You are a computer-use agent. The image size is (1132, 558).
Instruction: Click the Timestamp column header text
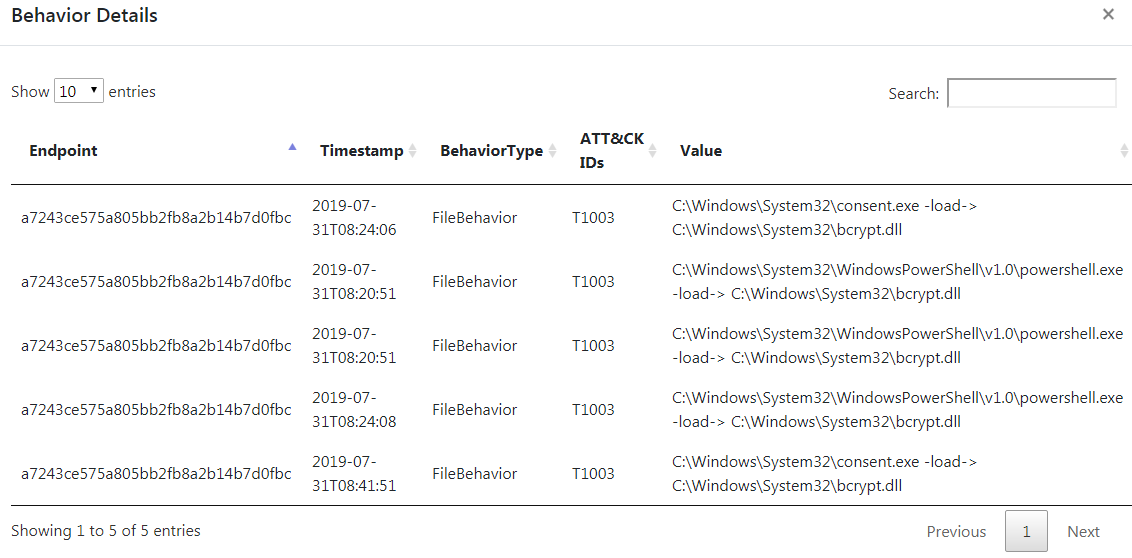[x=362, y=151]
